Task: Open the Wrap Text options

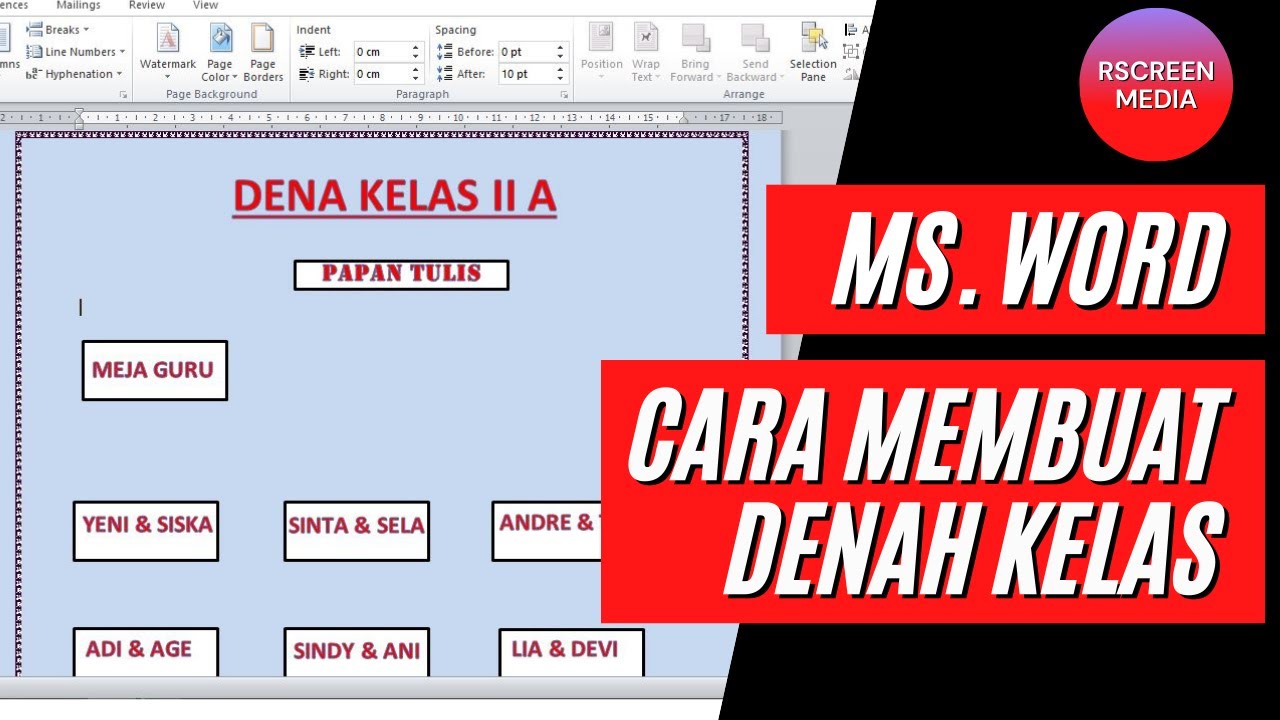Action: click(646, 53)
